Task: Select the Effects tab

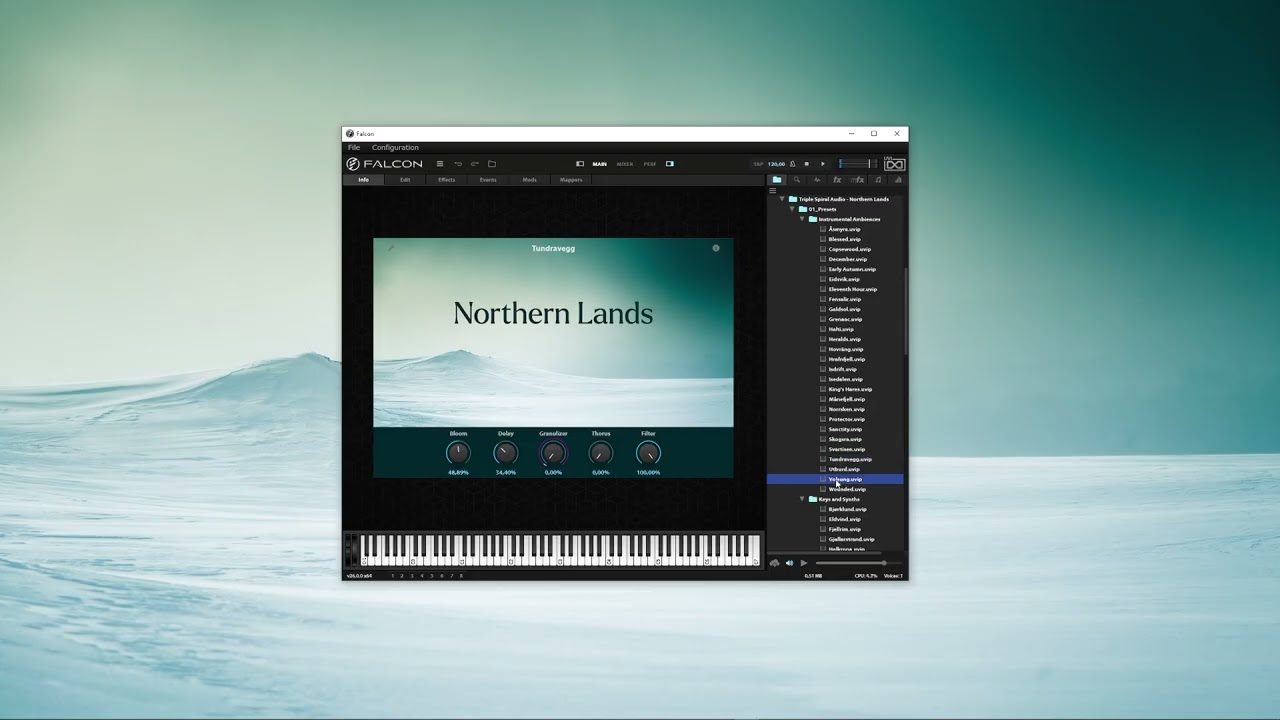Action: [x=447, y=180]
